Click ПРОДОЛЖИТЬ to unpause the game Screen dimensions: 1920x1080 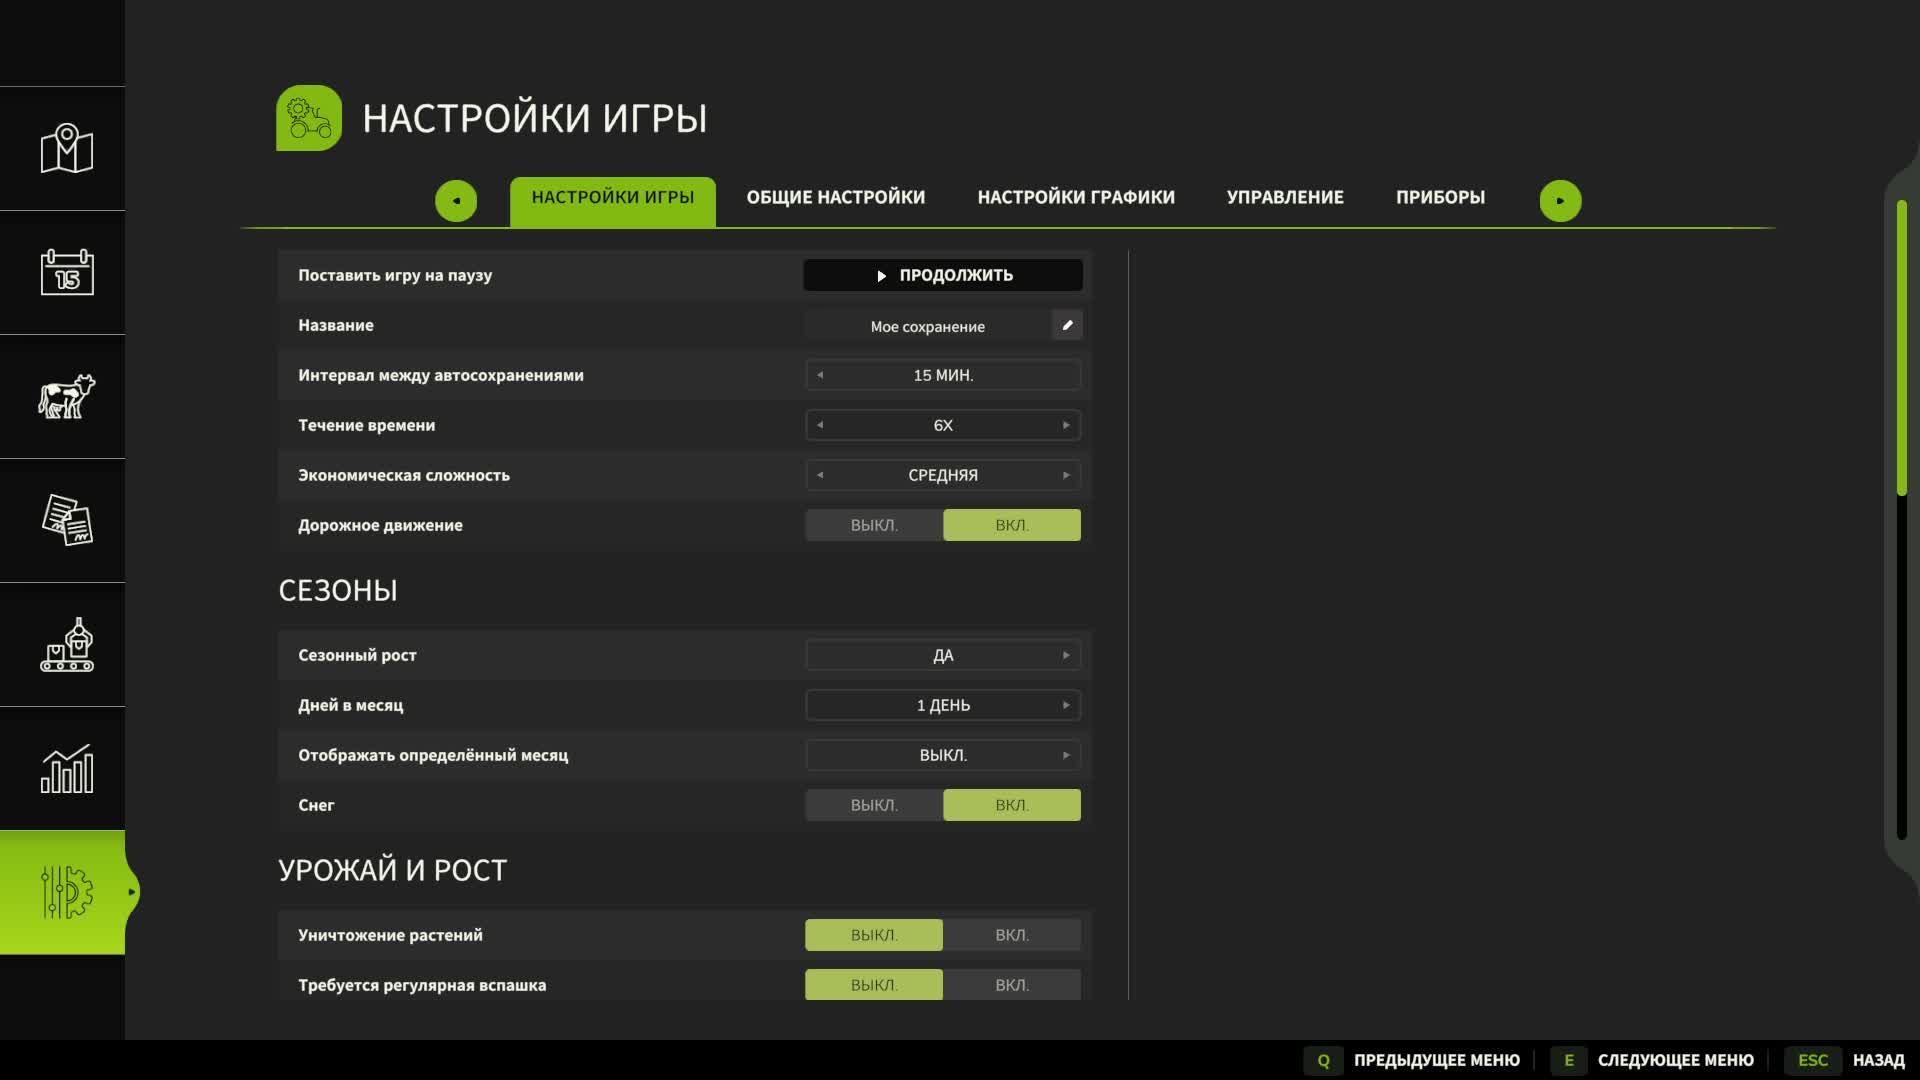coord(941,274)
